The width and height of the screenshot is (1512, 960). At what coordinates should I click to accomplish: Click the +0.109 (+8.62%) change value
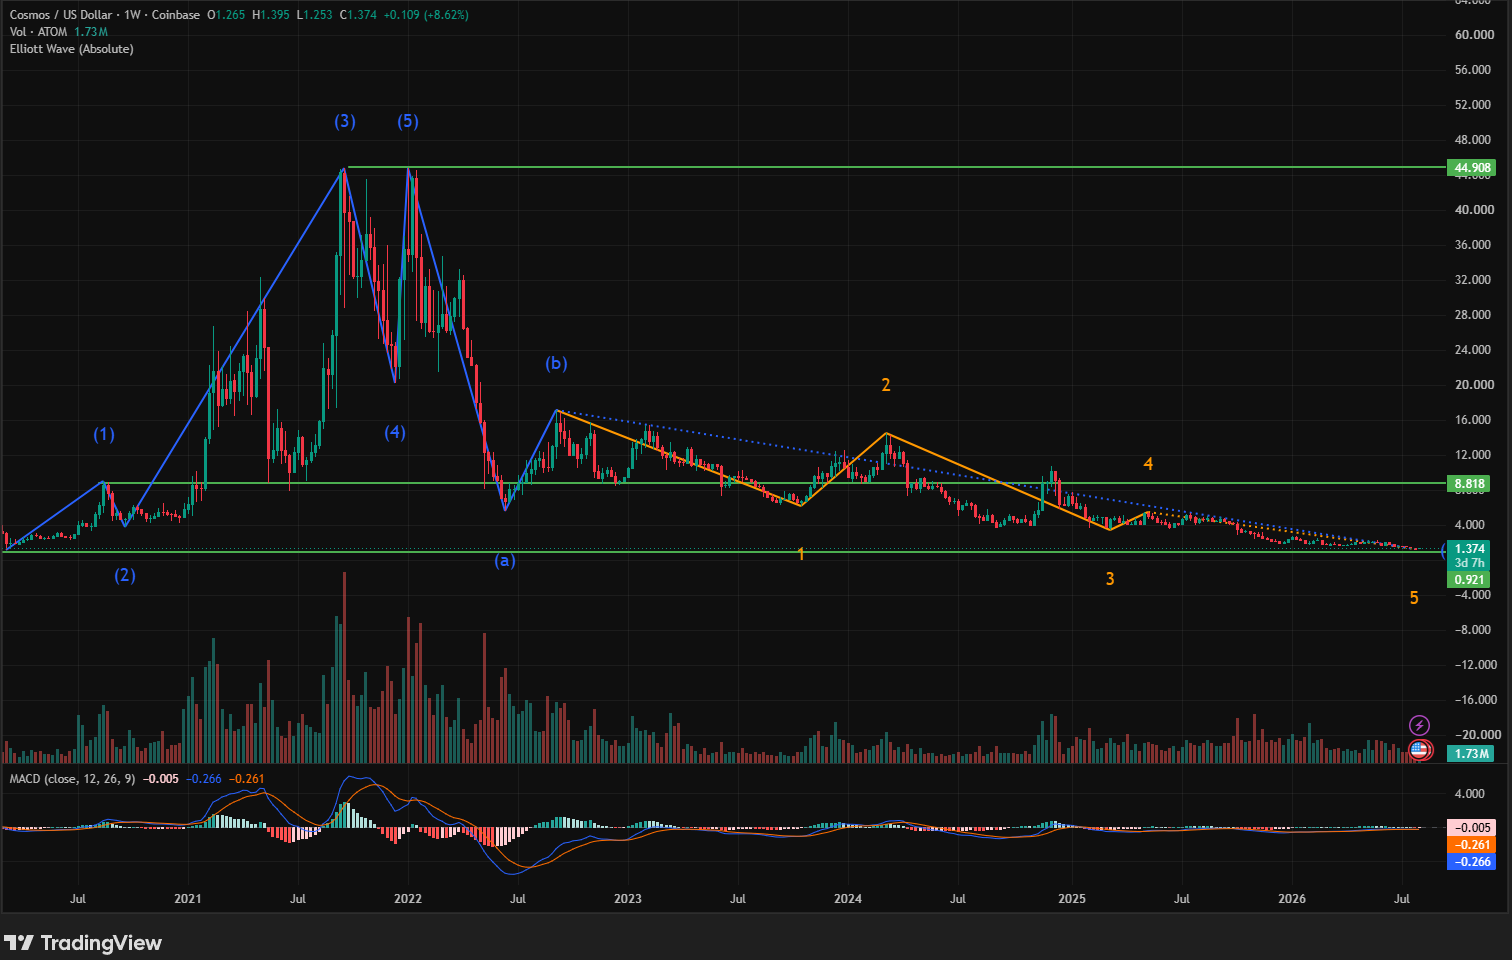(x=425, y=15)
